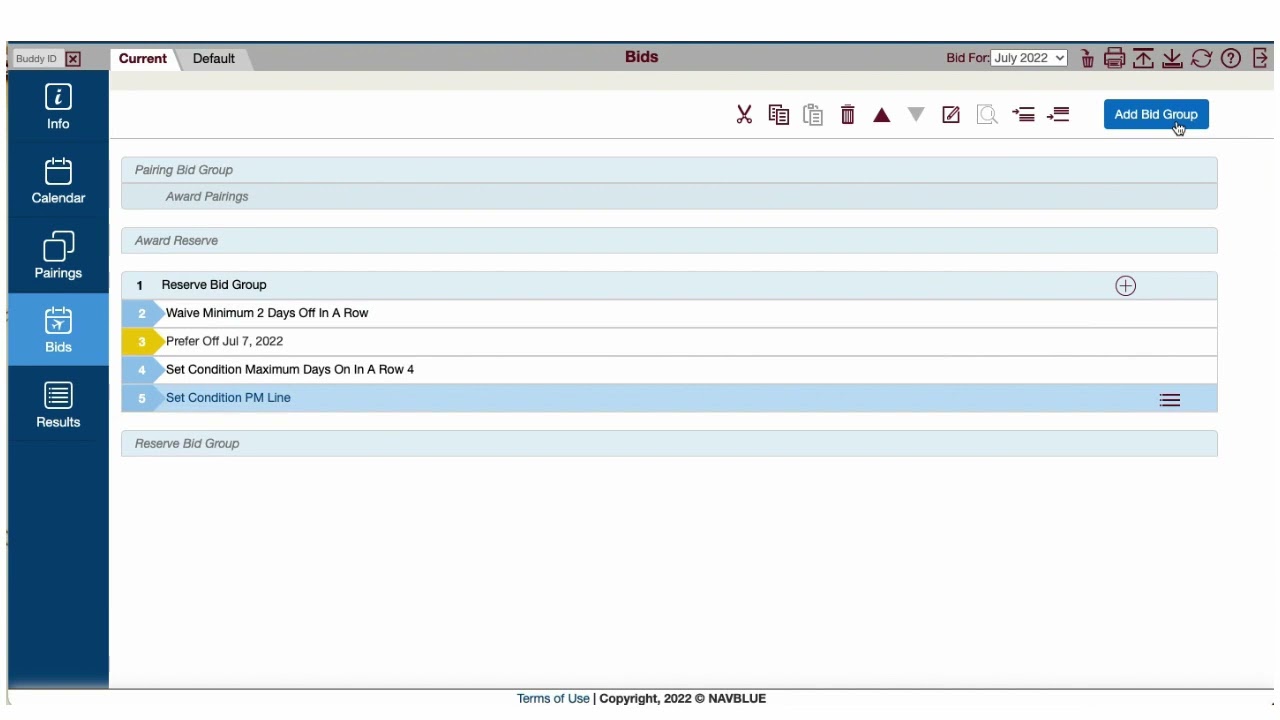1280x720 pixels.
Task: Click the header trash icon beside Bid For
Action: (x=1087, y=59)
